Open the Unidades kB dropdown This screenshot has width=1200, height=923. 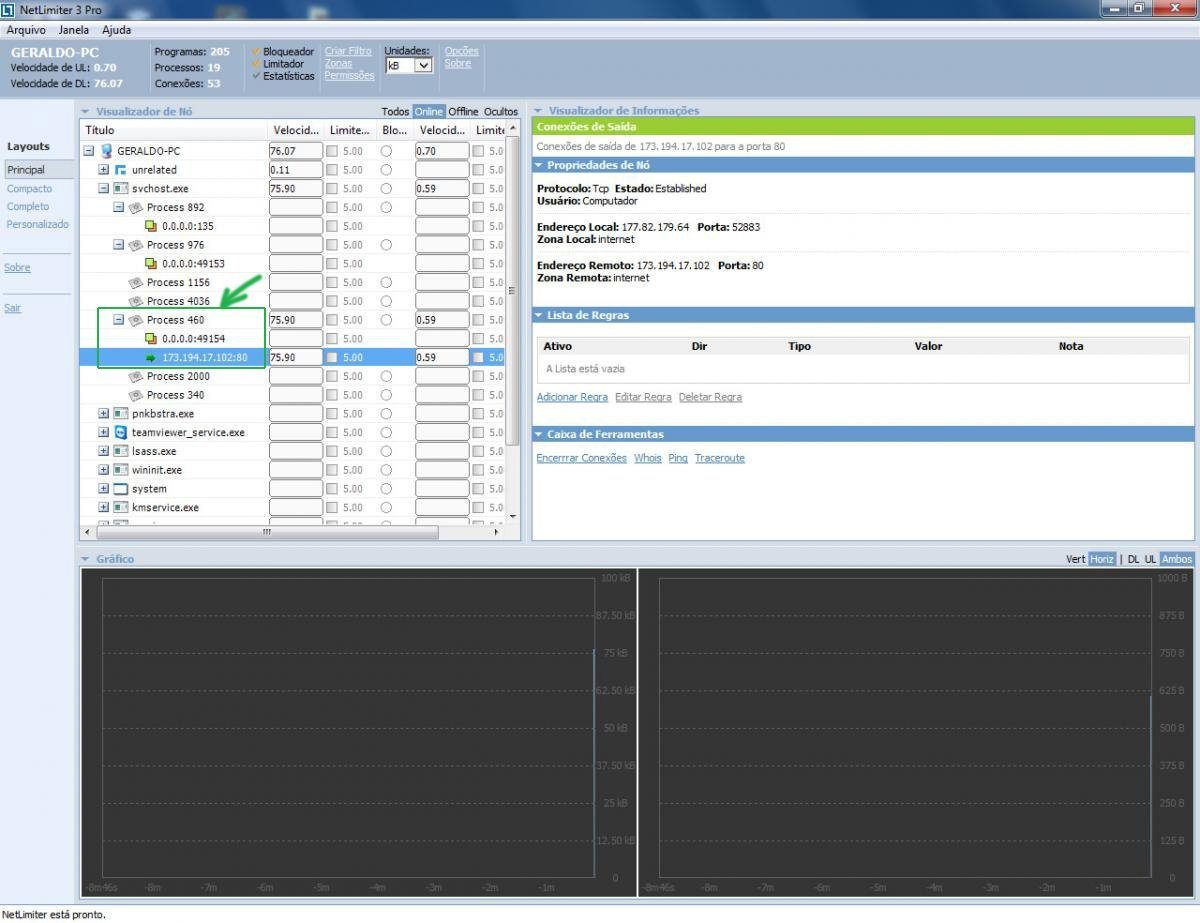[x=409, y=65]
